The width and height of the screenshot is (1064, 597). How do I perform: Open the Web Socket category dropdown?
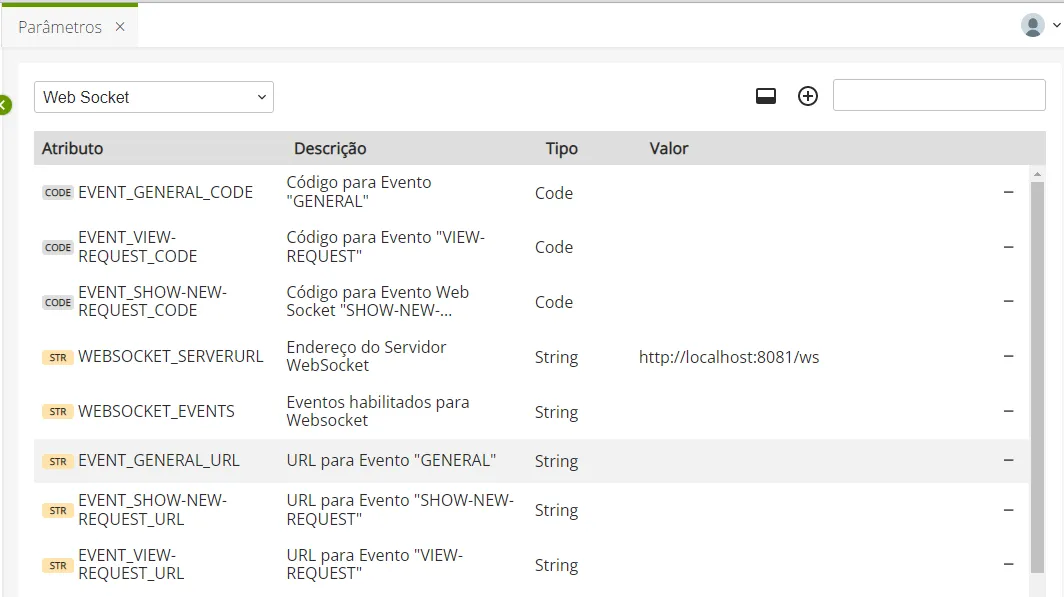coord(154,97)
